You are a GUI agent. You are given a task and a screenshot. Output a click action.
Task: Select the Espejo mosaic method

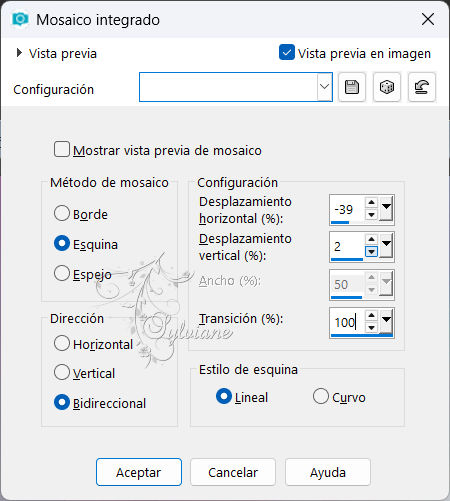tap(62, 273)
